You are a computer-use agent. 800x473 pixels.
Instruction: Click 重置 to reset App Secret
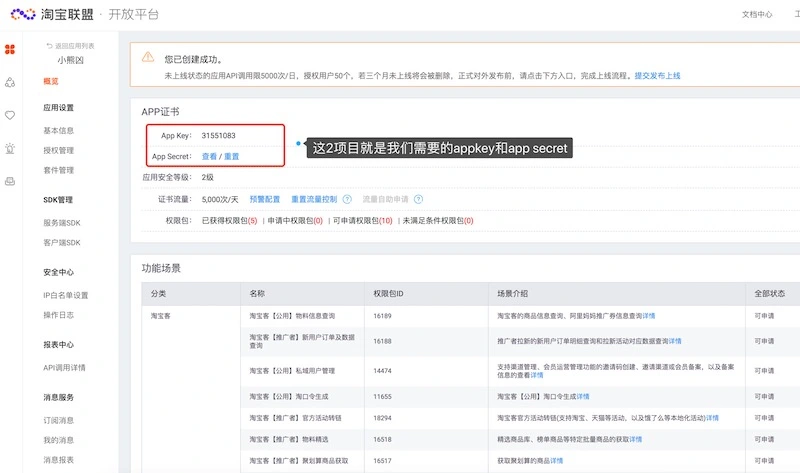point(232,157)
